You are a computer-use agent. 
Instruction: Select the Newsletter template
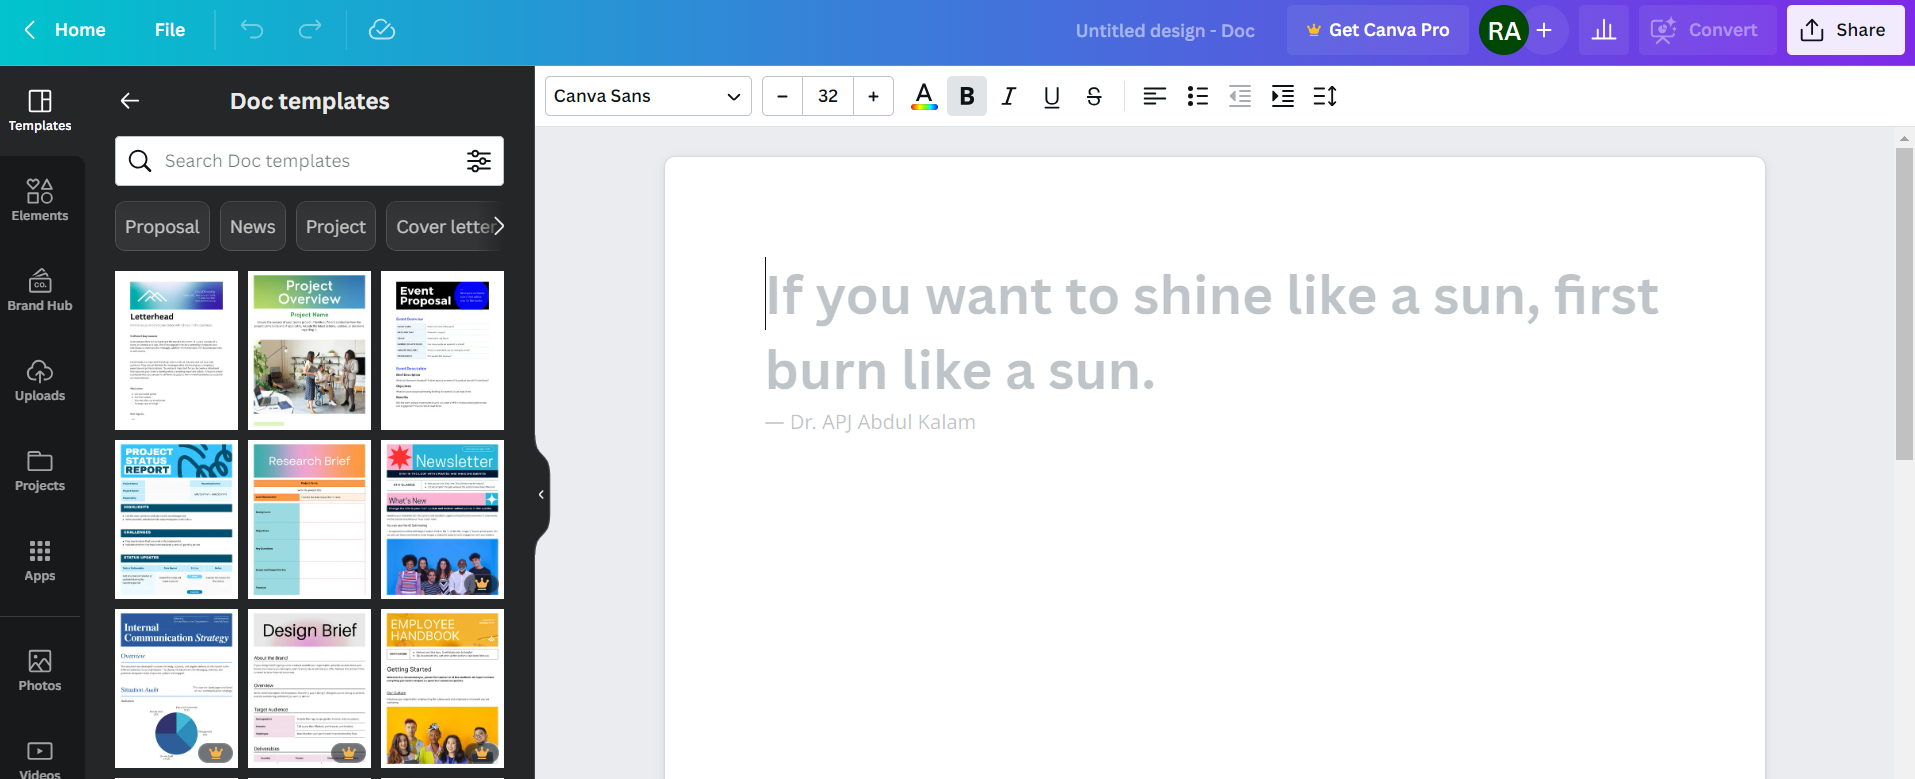pos(442,519)
